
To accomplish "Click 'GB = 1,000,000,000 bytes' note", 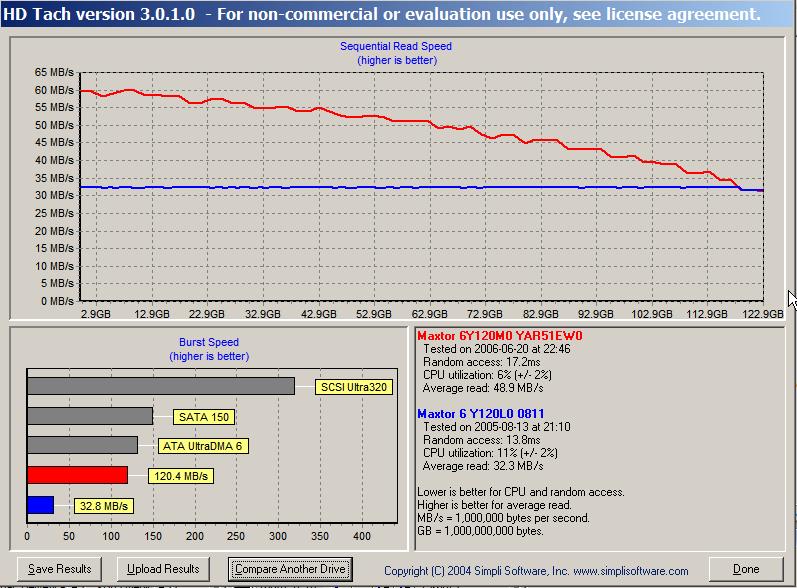I will (x=480, y=531).
